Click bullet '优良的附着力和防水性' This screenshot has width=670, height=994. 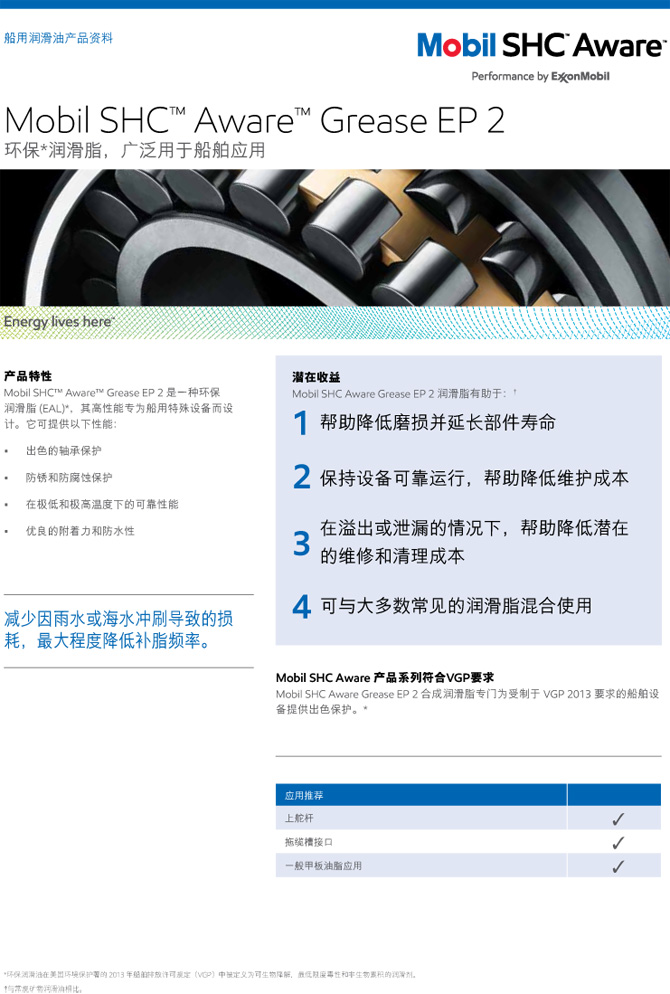80,531
